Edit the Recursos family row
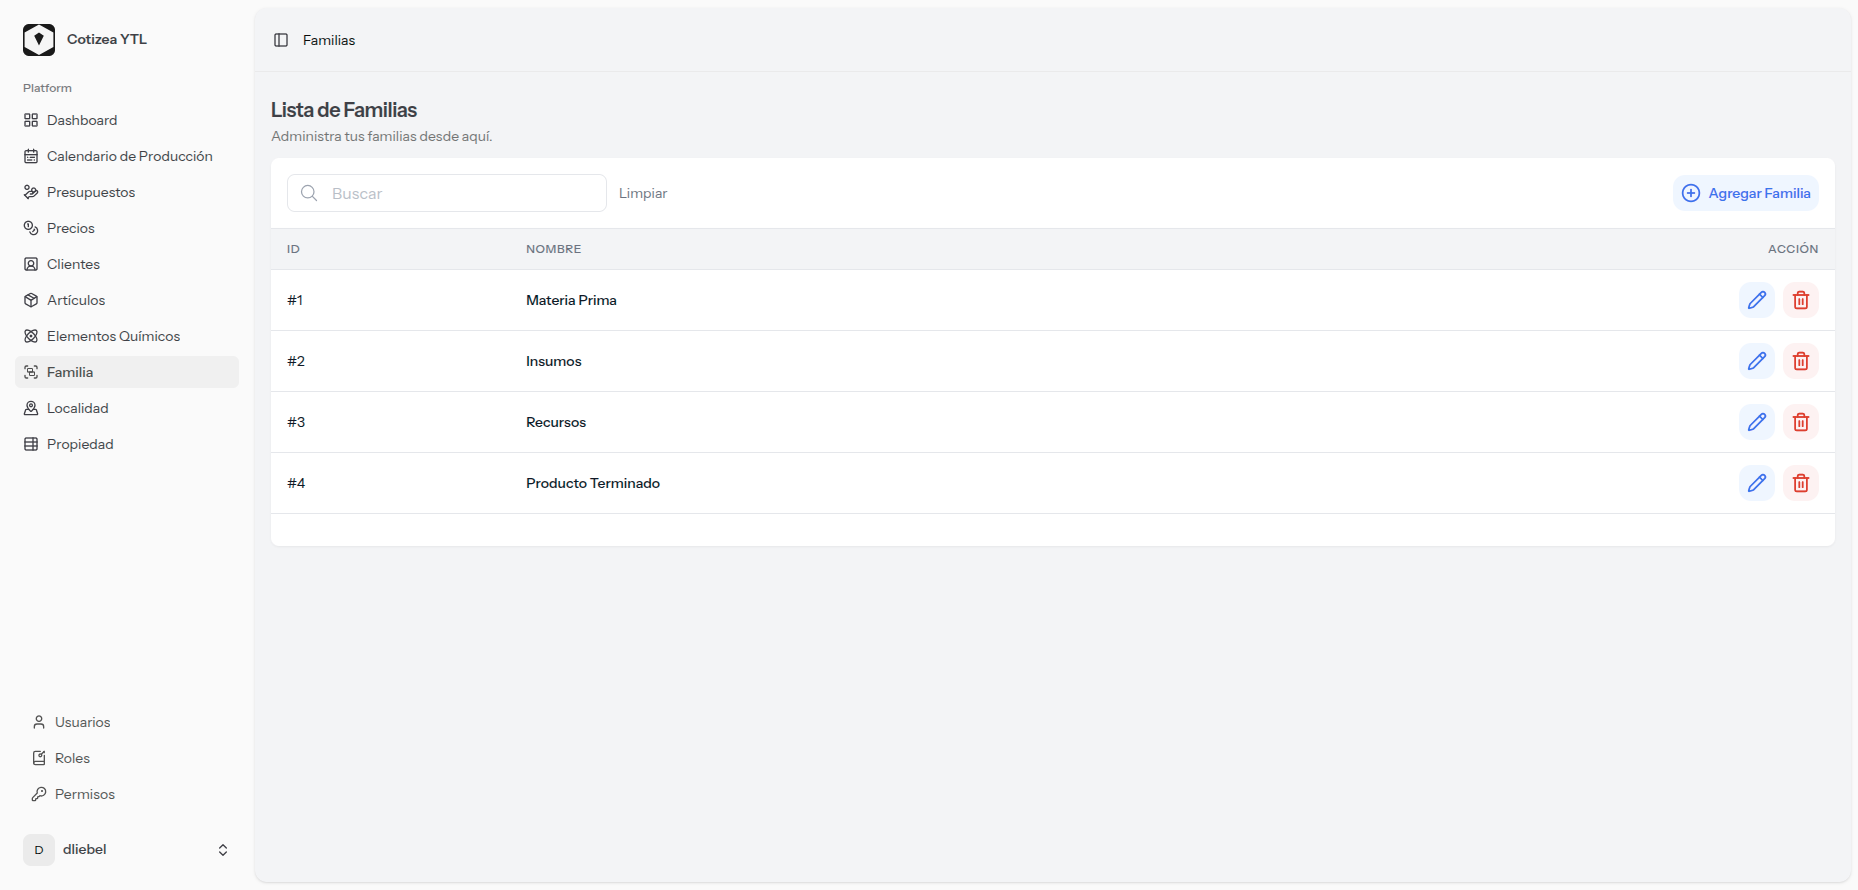This screenshot has width=1858, height=890. click(x=1756, y=422)
